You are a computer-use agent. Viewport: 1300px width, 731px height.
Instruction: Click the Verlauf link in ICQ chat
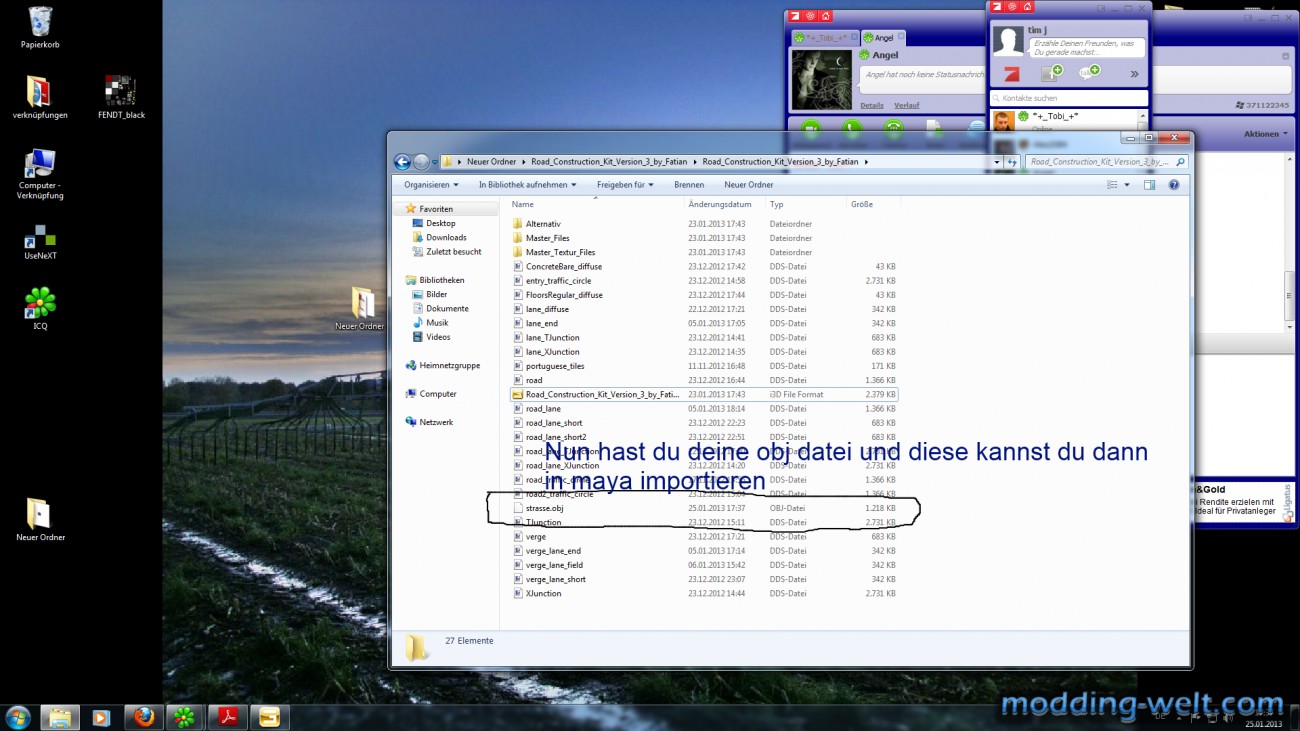coord(906,105)
